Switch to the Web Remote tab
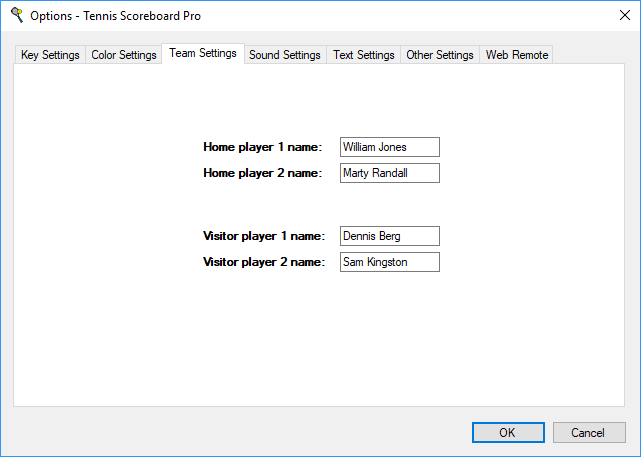This screenshot has height=457, width=641. [517, 55]
